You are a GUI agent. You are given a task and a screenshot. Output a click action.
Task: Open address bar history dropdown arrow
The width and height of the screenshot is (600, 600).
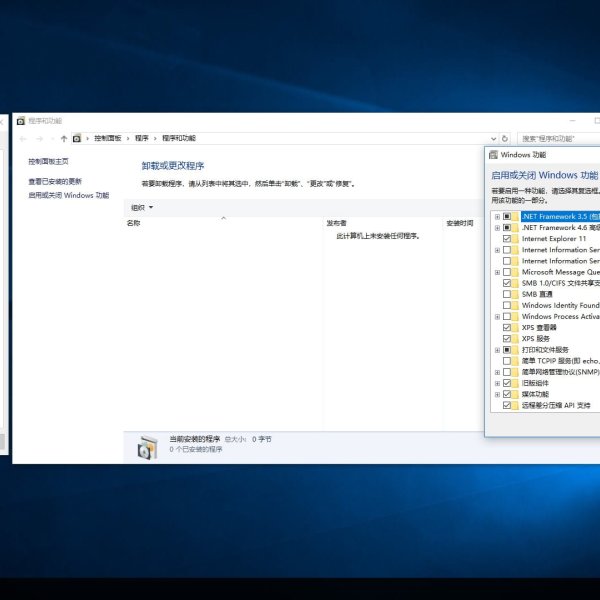(x=494, y=139)
